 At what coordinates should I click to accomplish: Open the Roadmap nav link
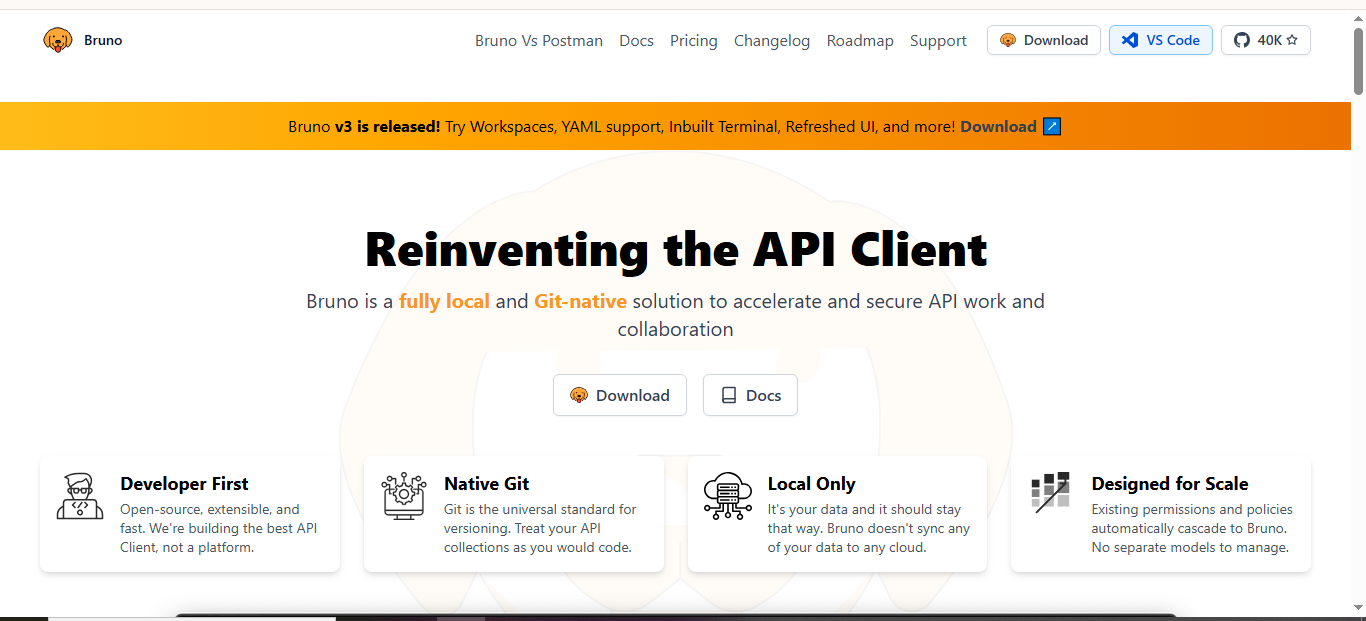[x=860, y=41]
